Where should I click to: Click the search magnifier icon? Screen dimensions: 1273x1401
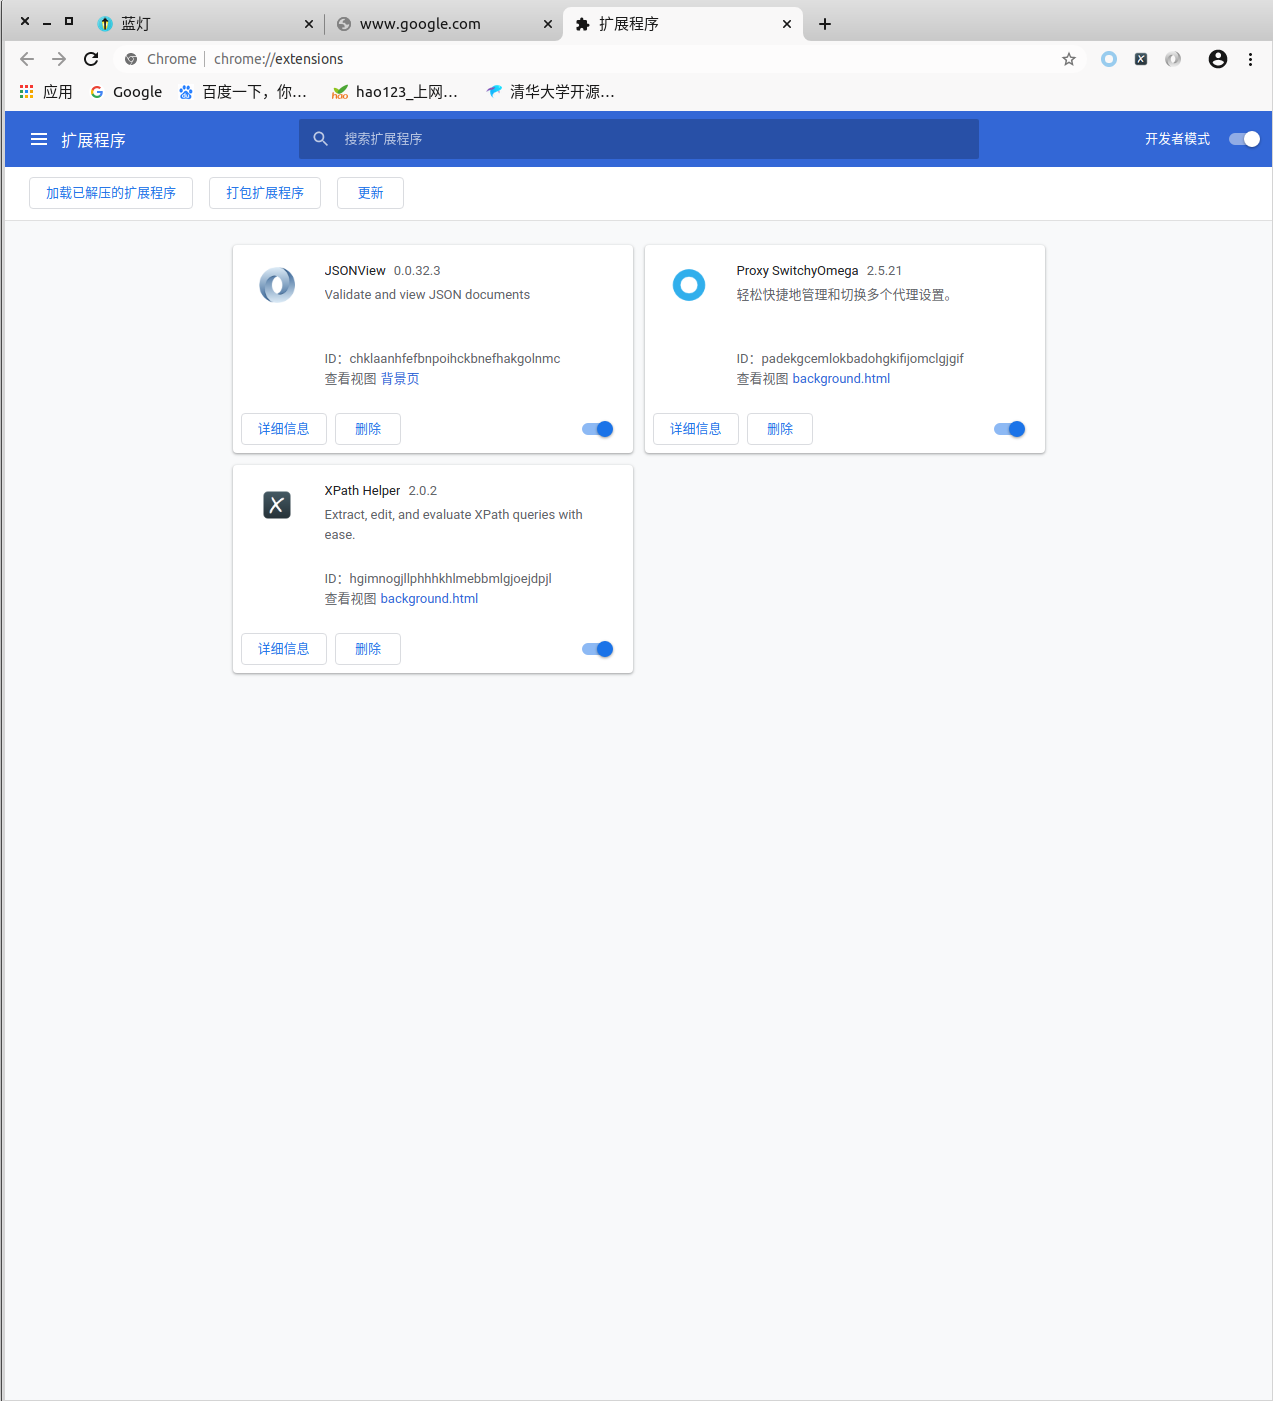pos(320,139)
